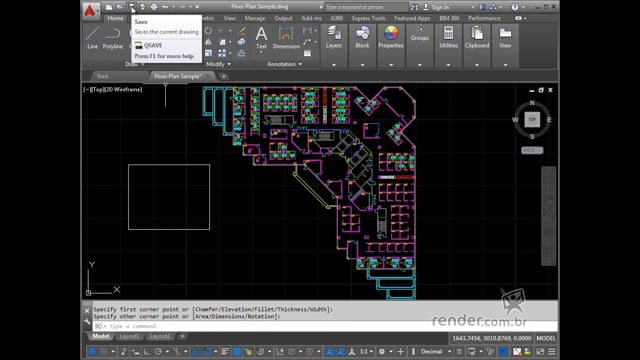Open the Groups panel button
640x360 pixels.
click(x=419, y=34)
